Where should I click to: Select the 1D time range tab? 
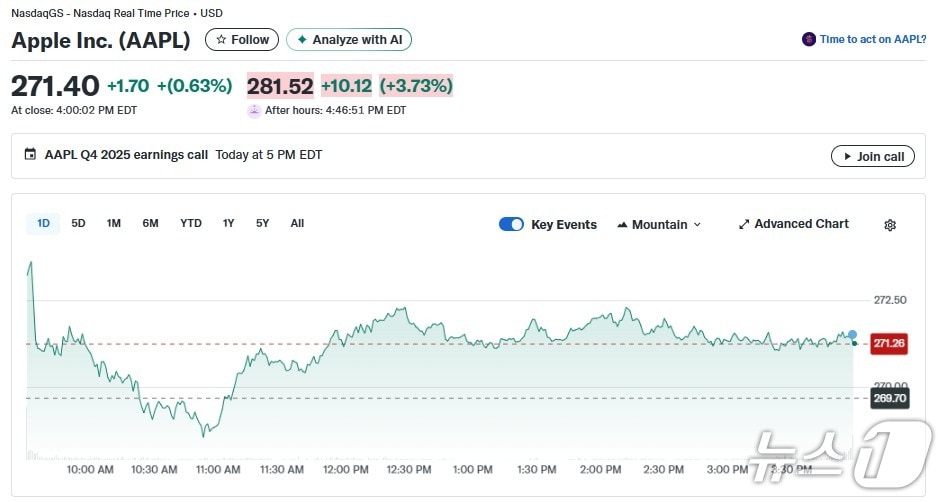[43, 223]
